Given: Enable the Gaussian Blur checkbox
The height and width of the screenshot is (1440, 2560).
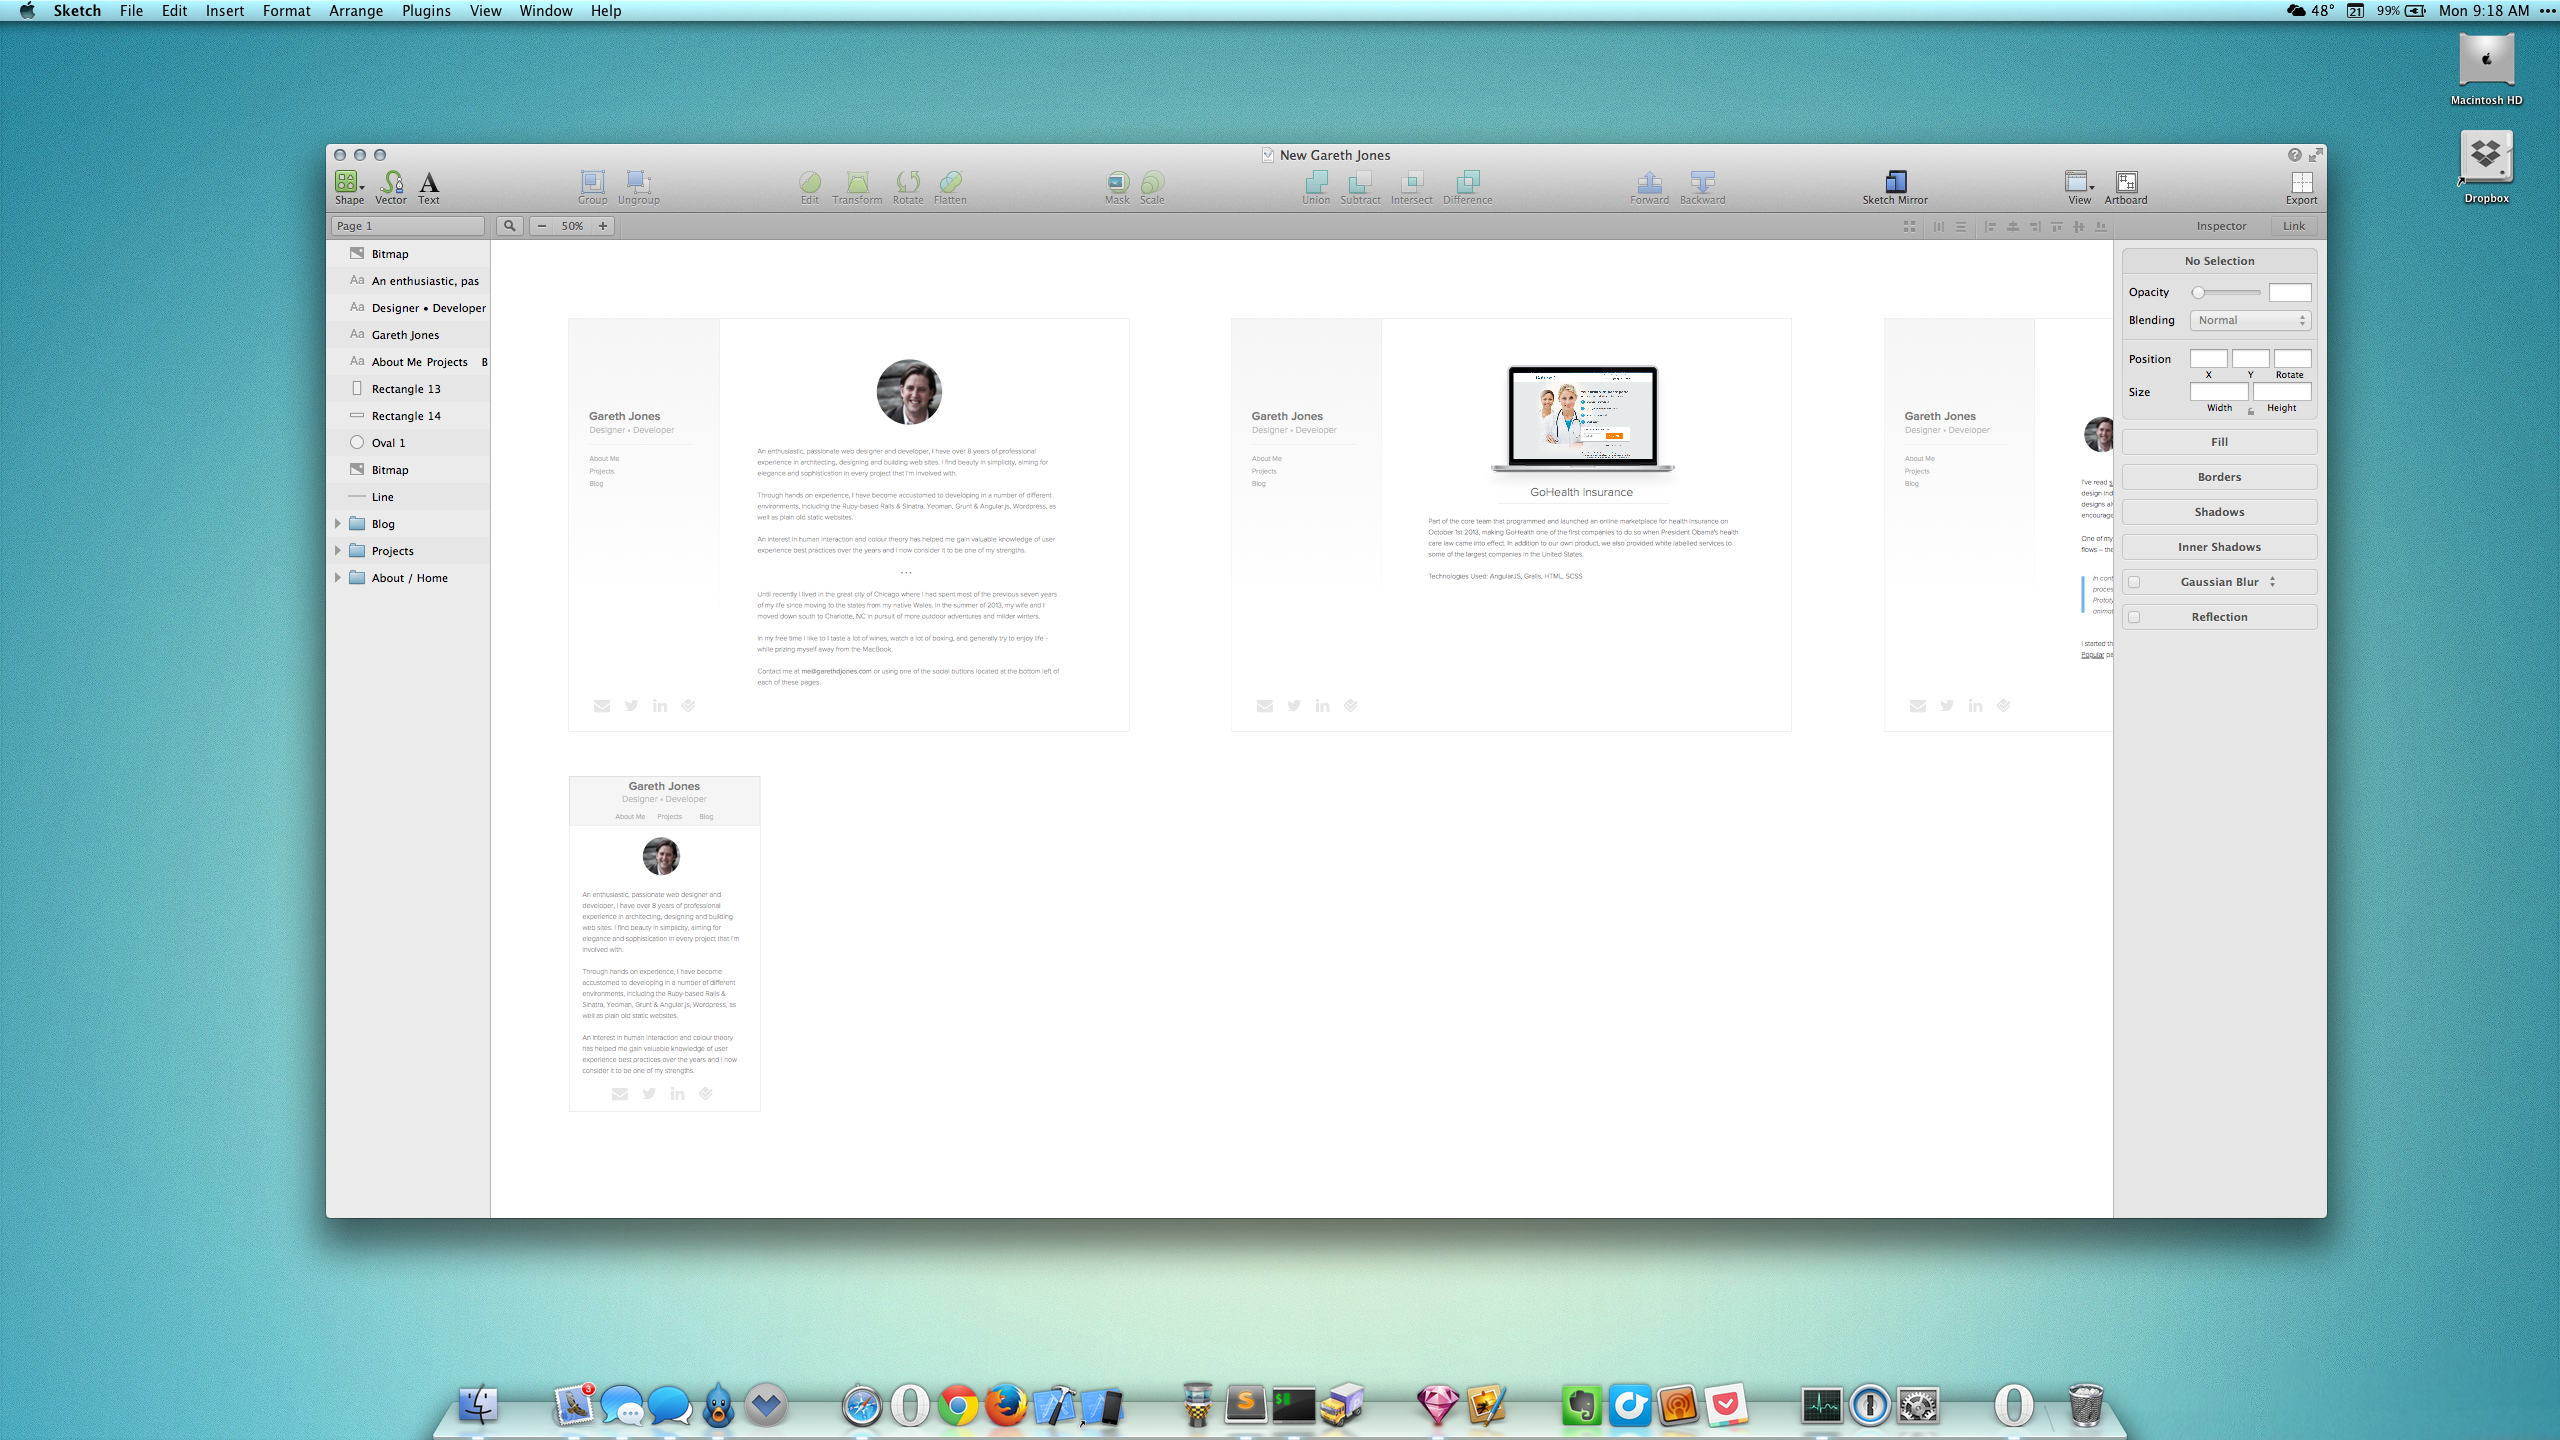Looking at the screenshot, I should click(2134, 582).
